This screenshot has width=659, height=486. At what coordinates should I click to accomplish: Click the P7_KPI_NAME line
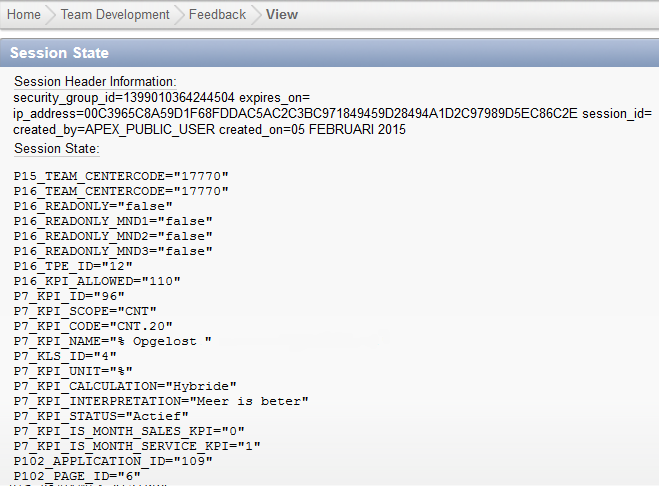[113, 341]
